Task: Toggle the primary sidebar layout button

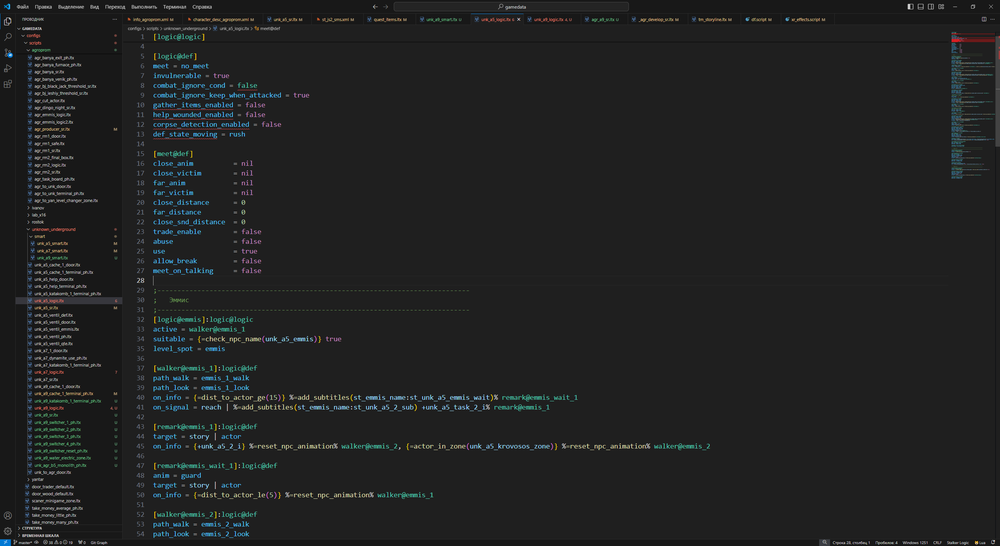Action: 910,6
